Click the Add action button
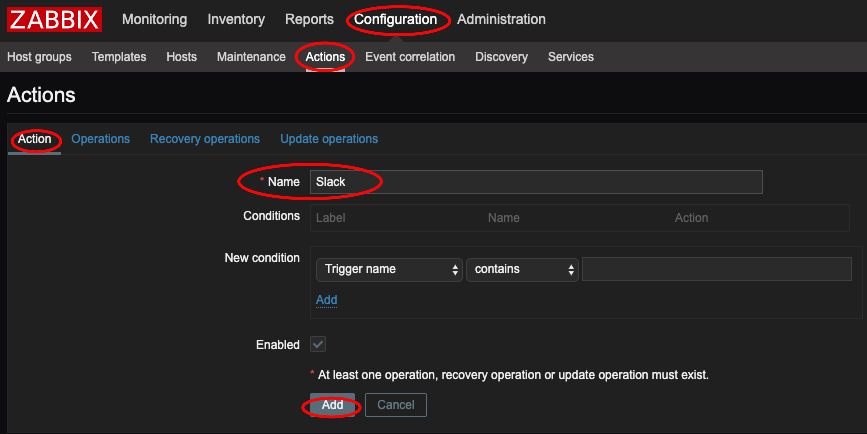The image size is (867, 434). [x=332, y=405]
